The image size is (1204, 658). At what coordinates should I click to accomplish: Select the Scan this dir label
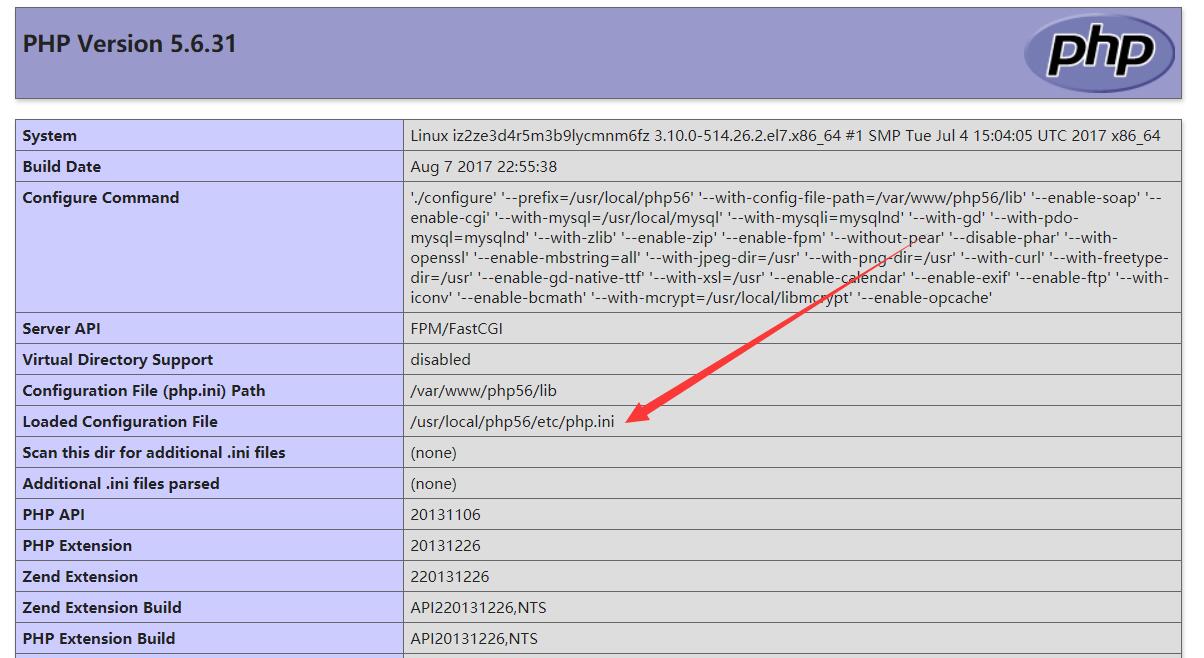coord(154,453)
